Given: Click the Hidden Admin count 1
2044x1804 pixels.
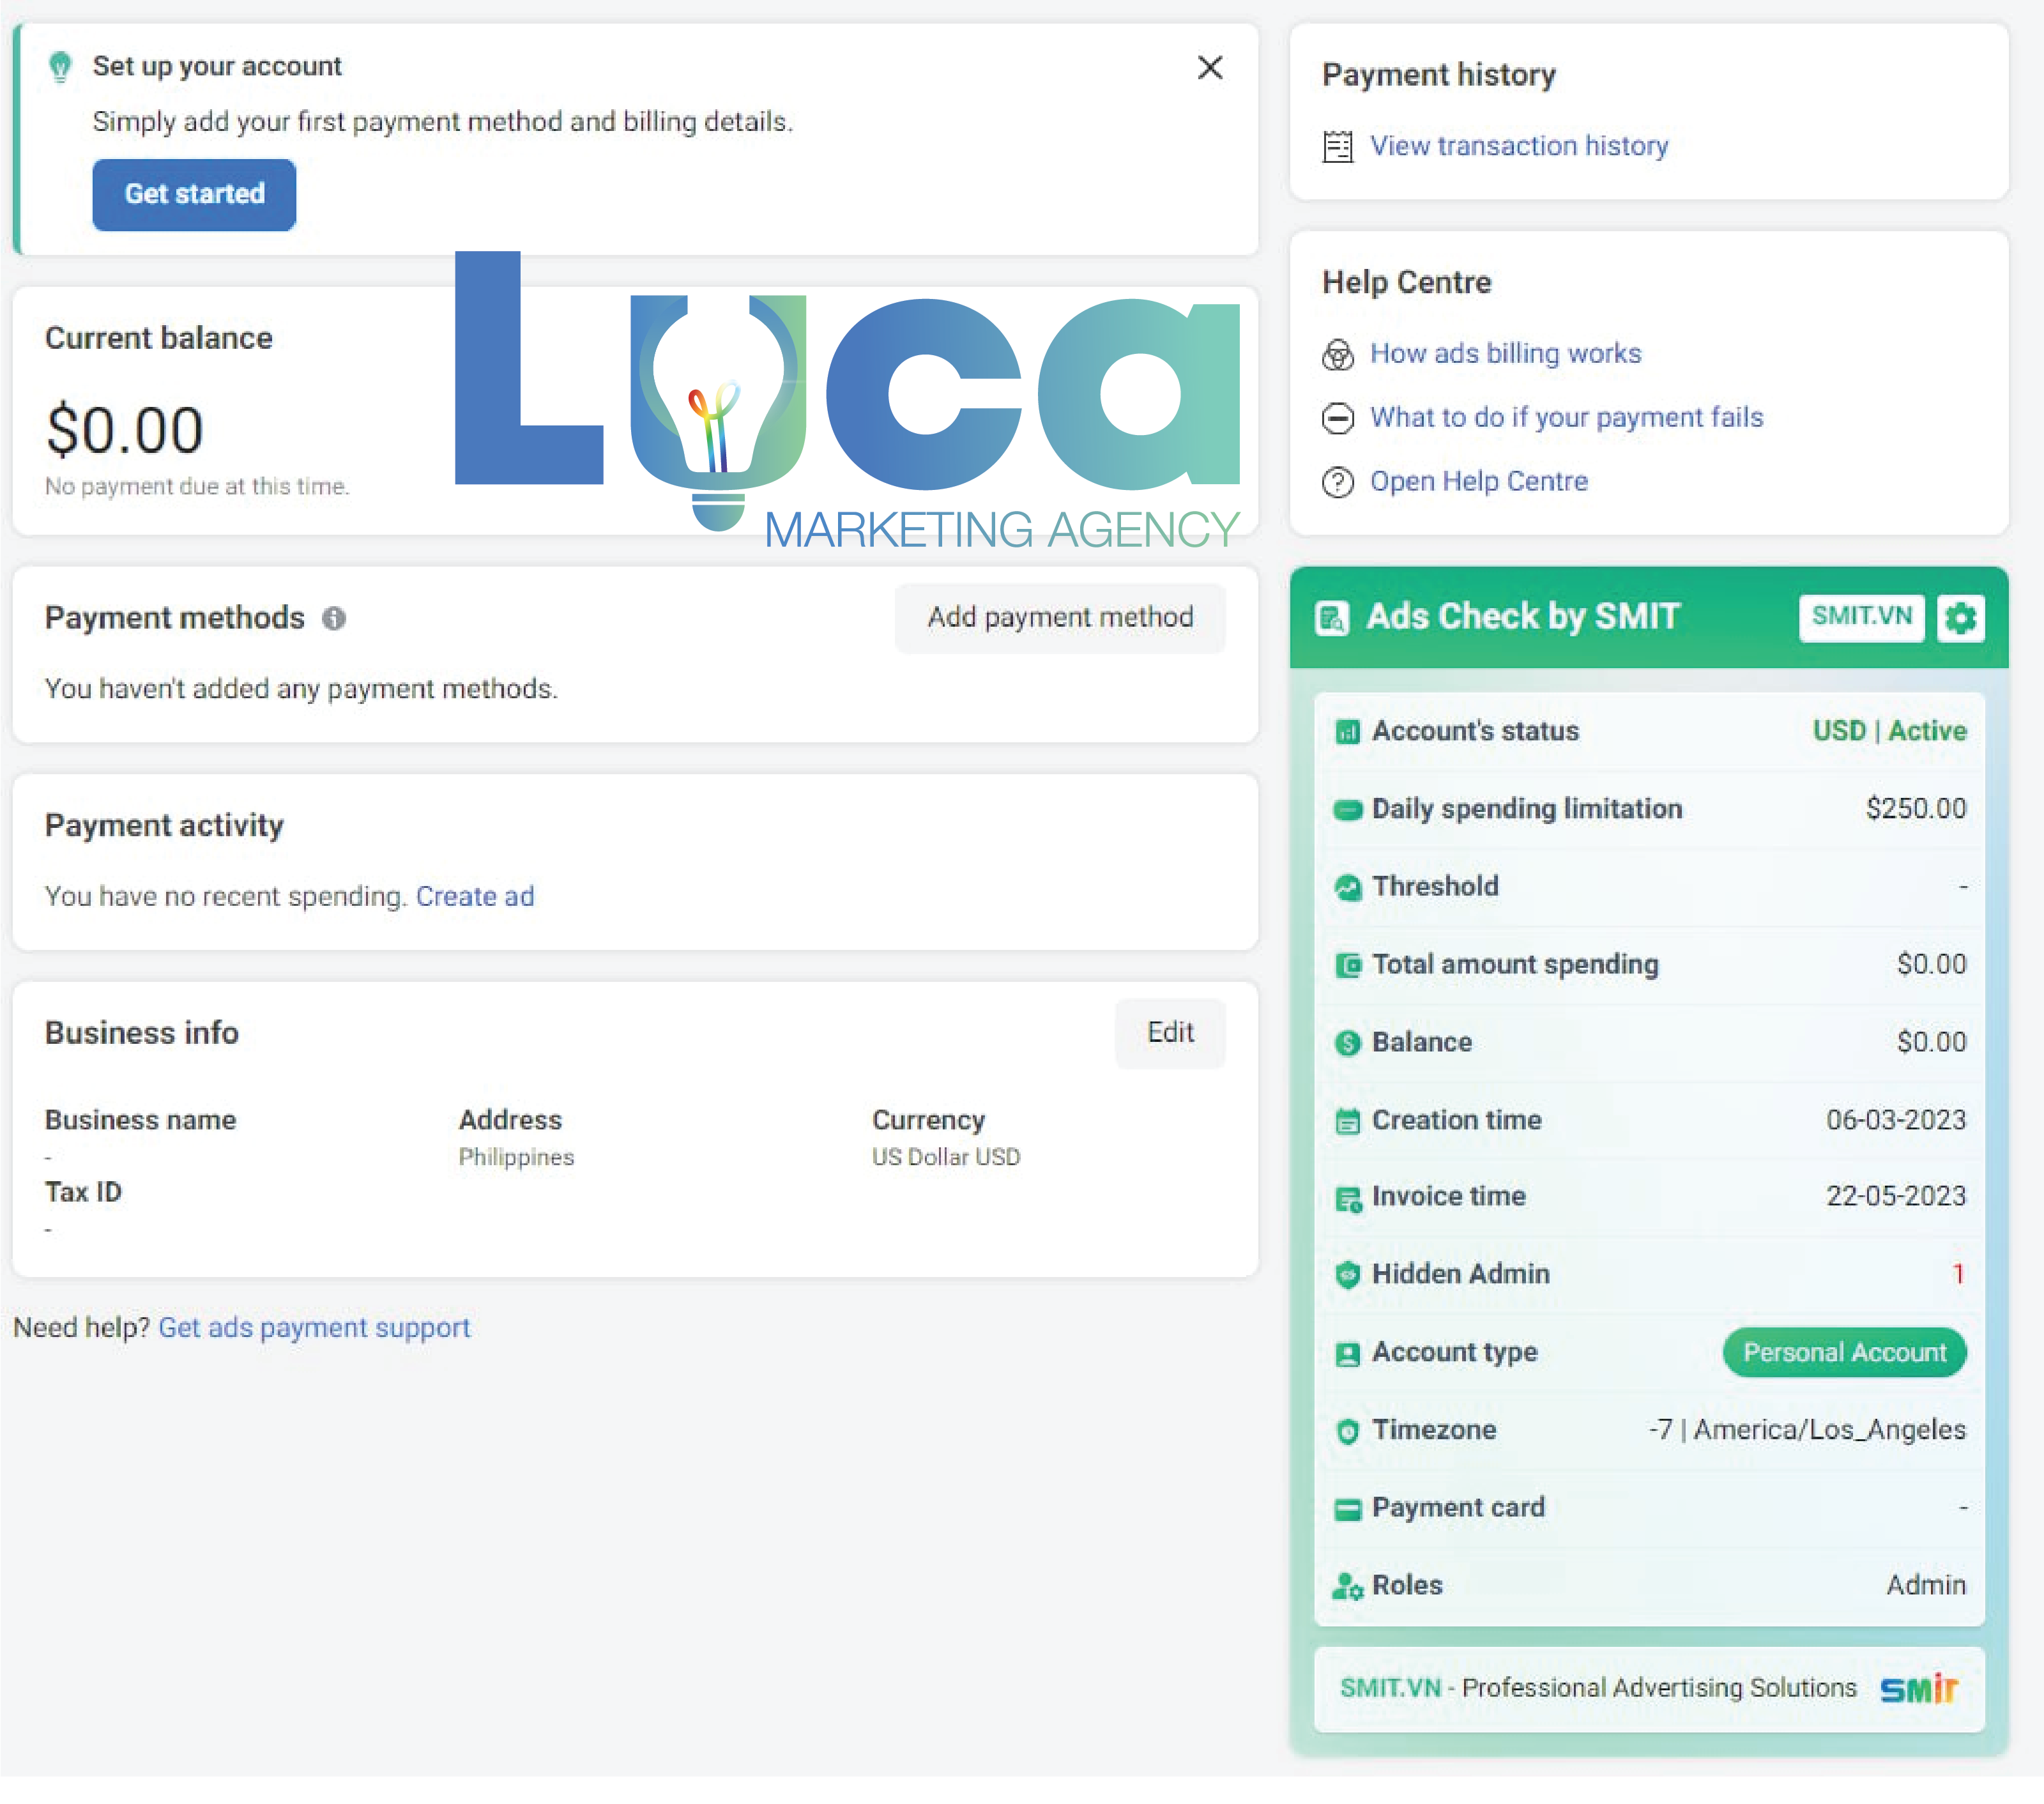Looking at the screenshot, I should pyautogui.click(x=1958, y=1274).
